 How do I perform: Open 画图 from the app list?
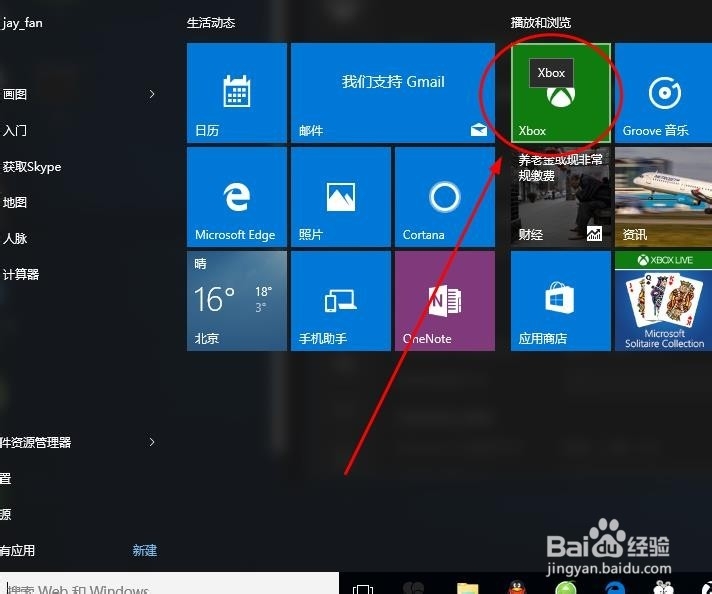pyautogui.click(x=15, y=94)
